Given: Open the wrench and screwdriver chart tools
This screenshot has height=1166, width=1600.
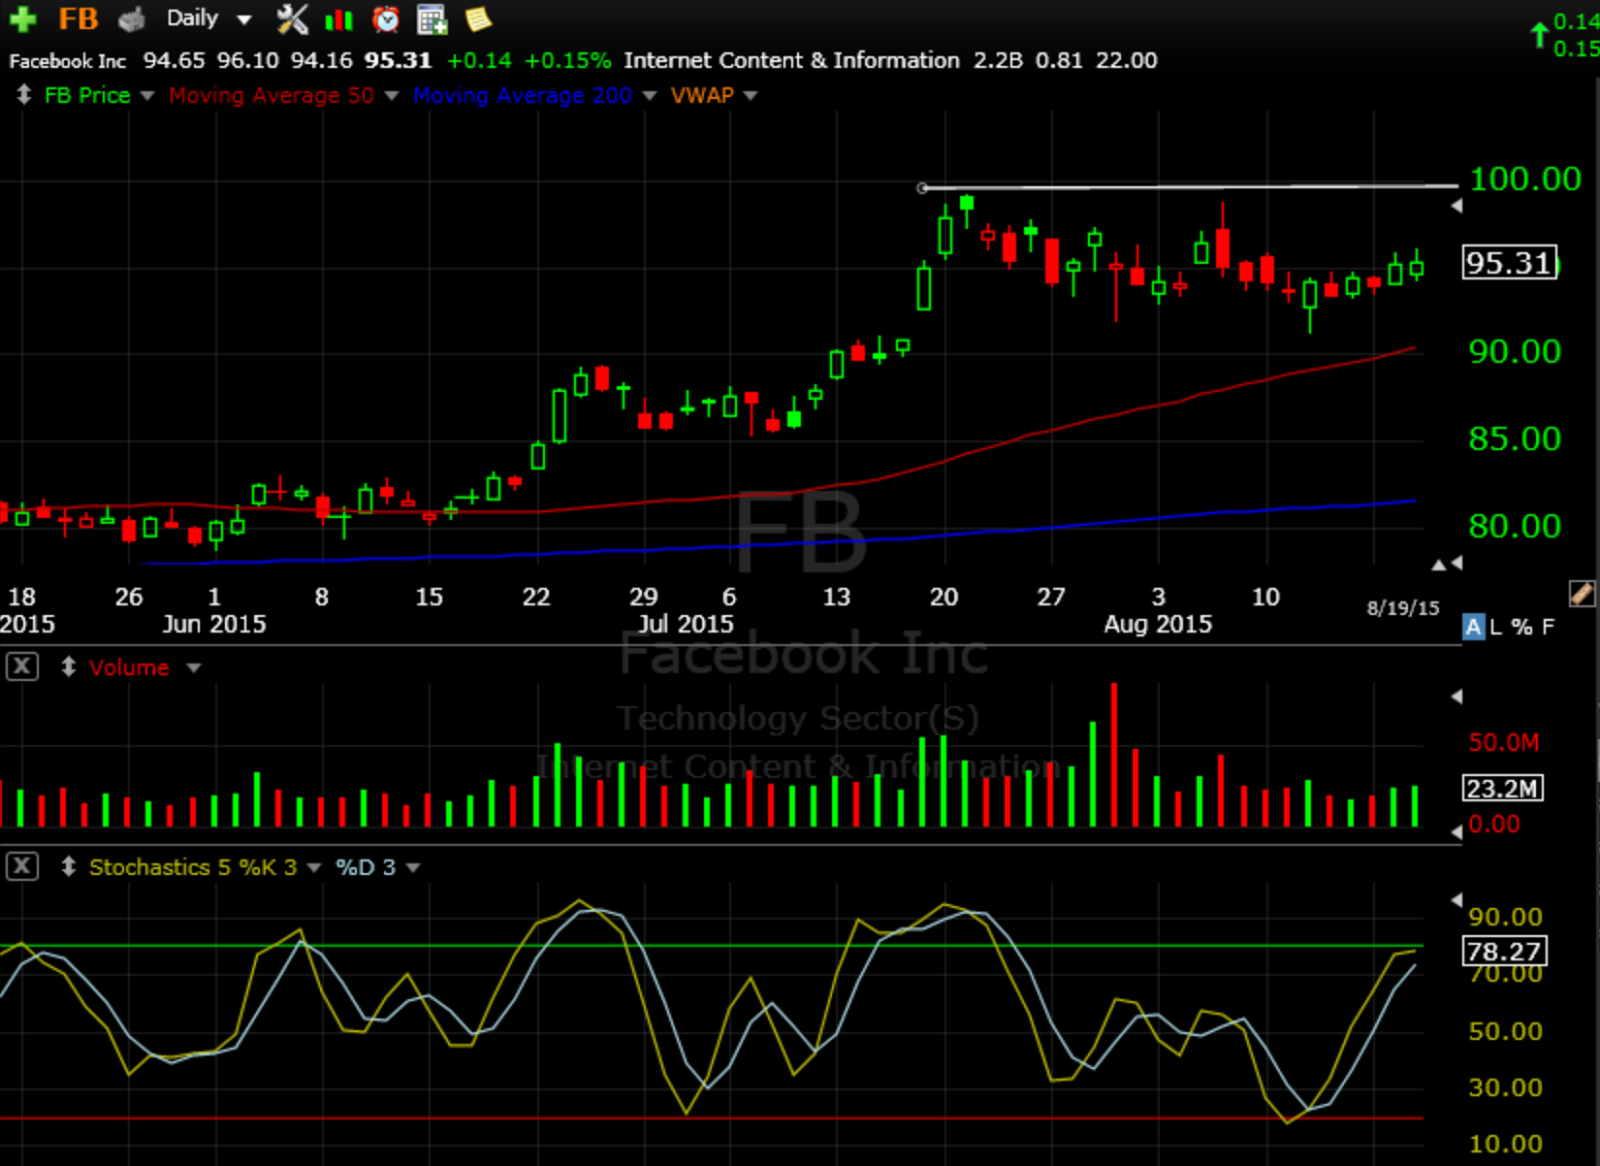Looking at the screenshot, I should point(292,19).
